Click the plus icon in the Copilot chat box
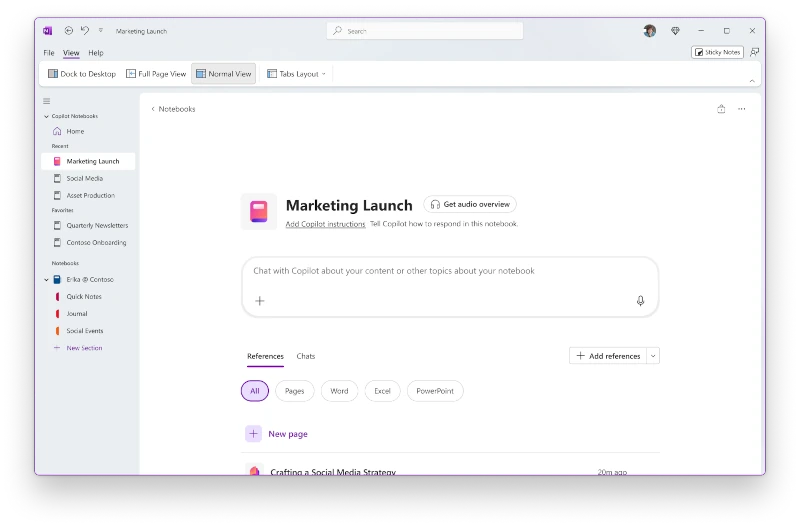The height and width of the screenshot is (527, 800). (259, 300)
